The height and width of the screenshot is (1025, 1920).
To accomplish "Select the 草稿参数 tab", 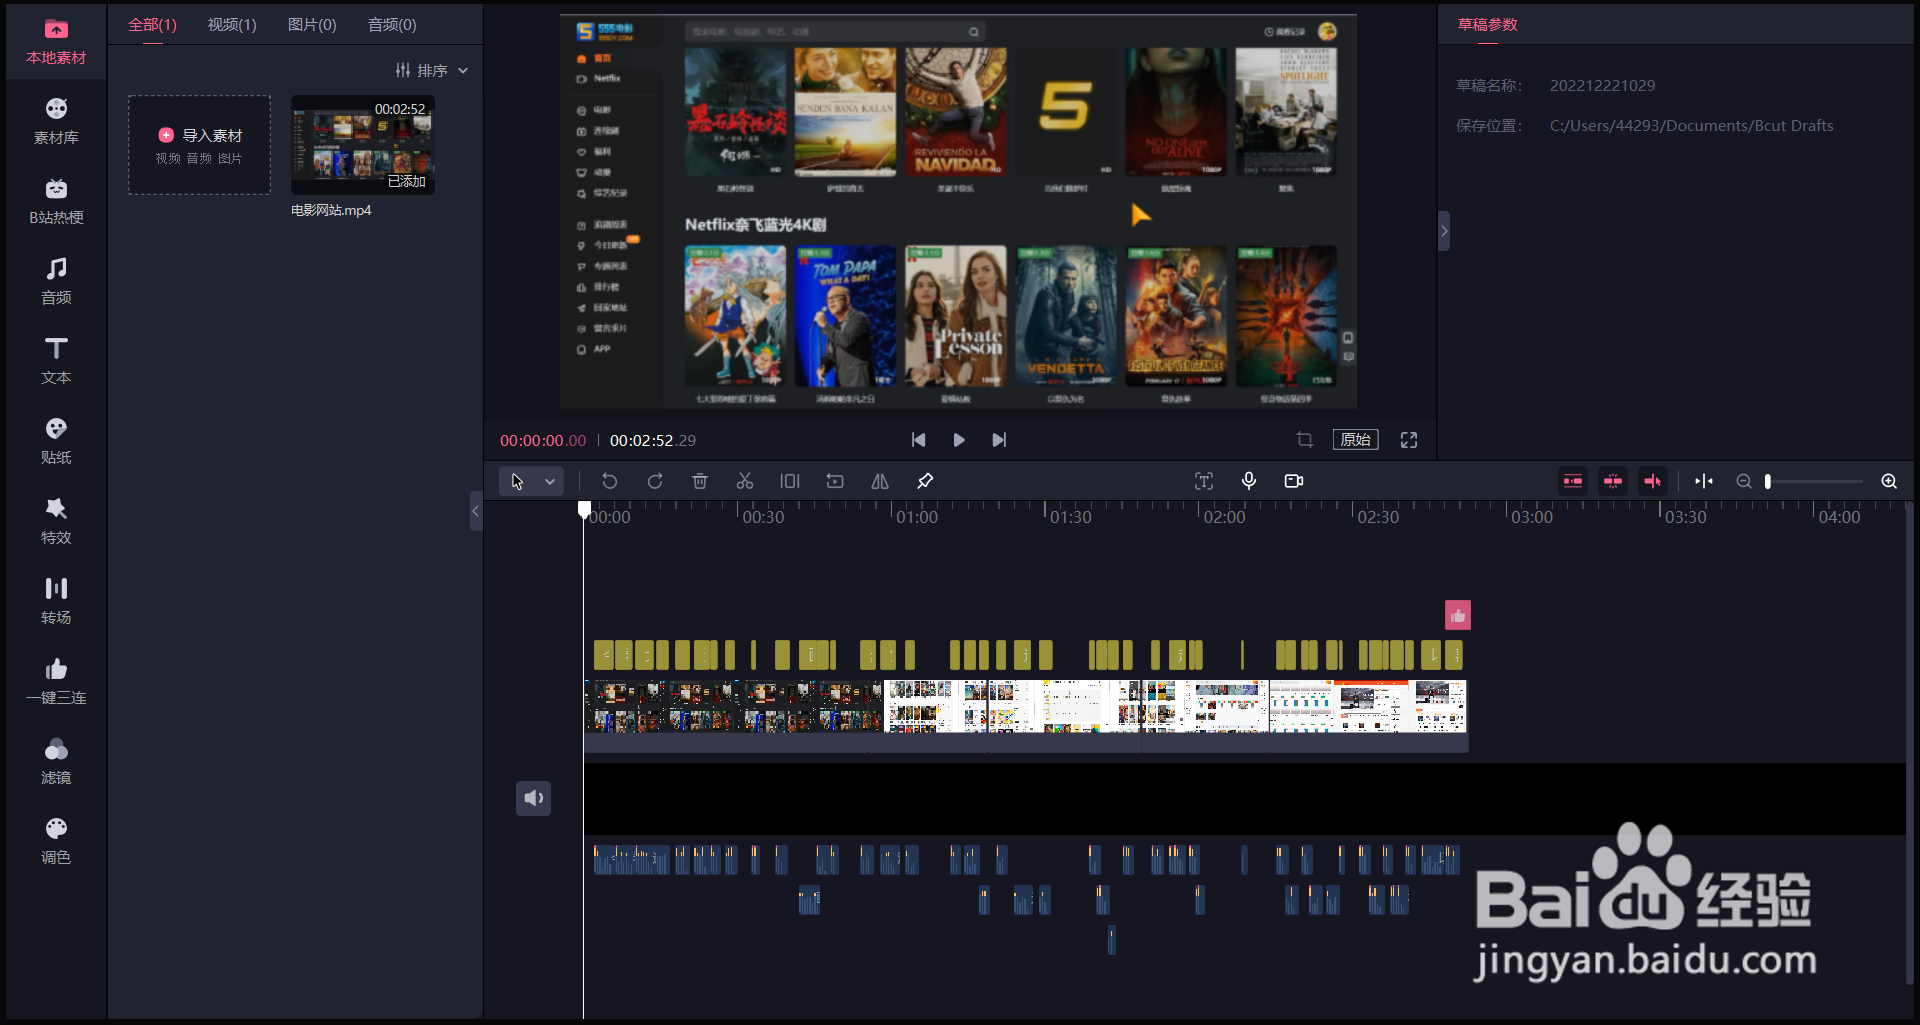I will [x=1488, y=25].
